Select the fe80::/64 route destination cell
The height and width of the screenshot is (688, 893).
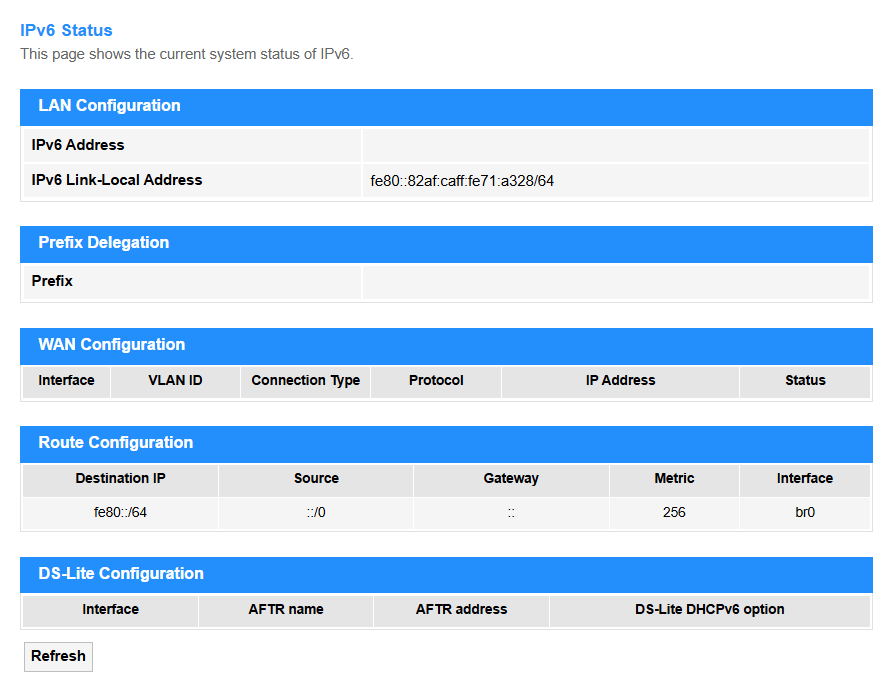(x=120, y=513)
